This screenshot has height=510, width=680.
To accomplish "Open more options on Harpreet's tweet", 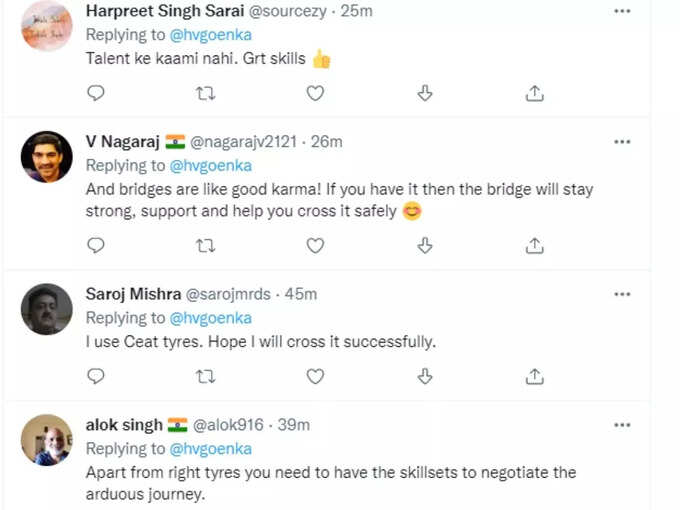I will (x=622, y=11).
